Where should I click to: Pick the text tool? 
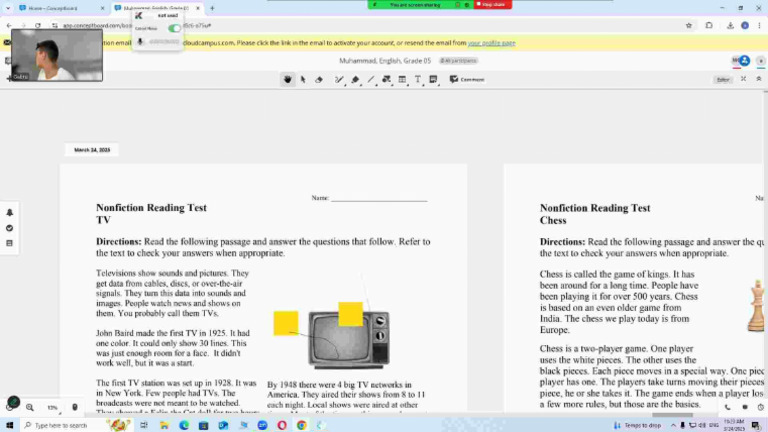417,79
